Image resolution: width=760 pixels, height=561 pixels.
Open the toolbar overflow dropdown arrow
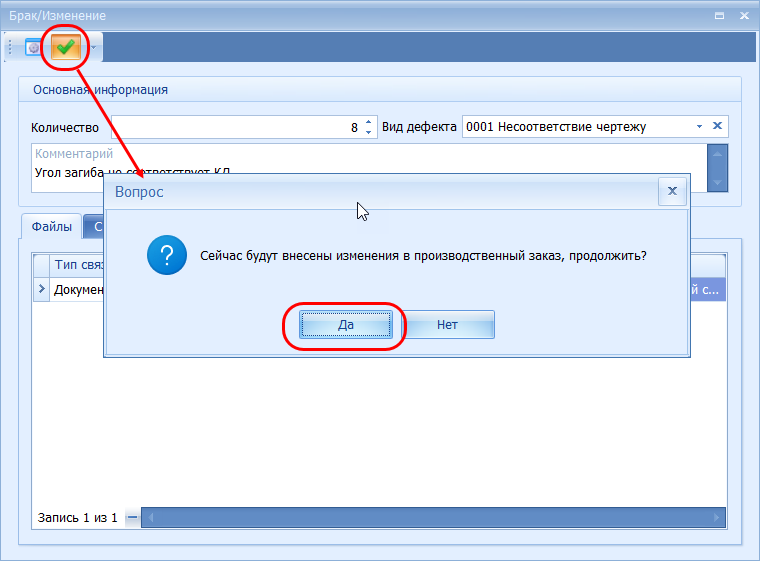coord(94,47)
